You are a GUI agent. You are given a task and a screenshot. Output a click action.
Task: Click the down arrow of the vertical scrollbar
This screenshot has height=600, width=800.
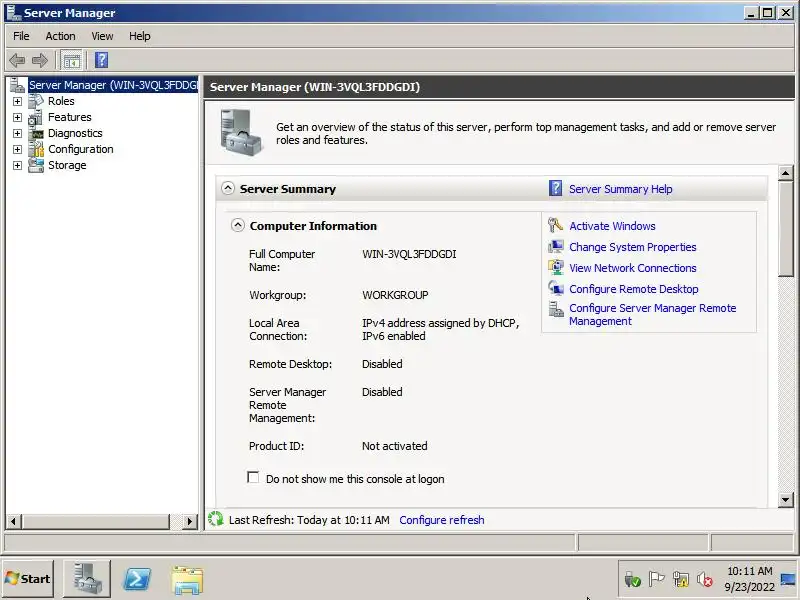point(786,500)
